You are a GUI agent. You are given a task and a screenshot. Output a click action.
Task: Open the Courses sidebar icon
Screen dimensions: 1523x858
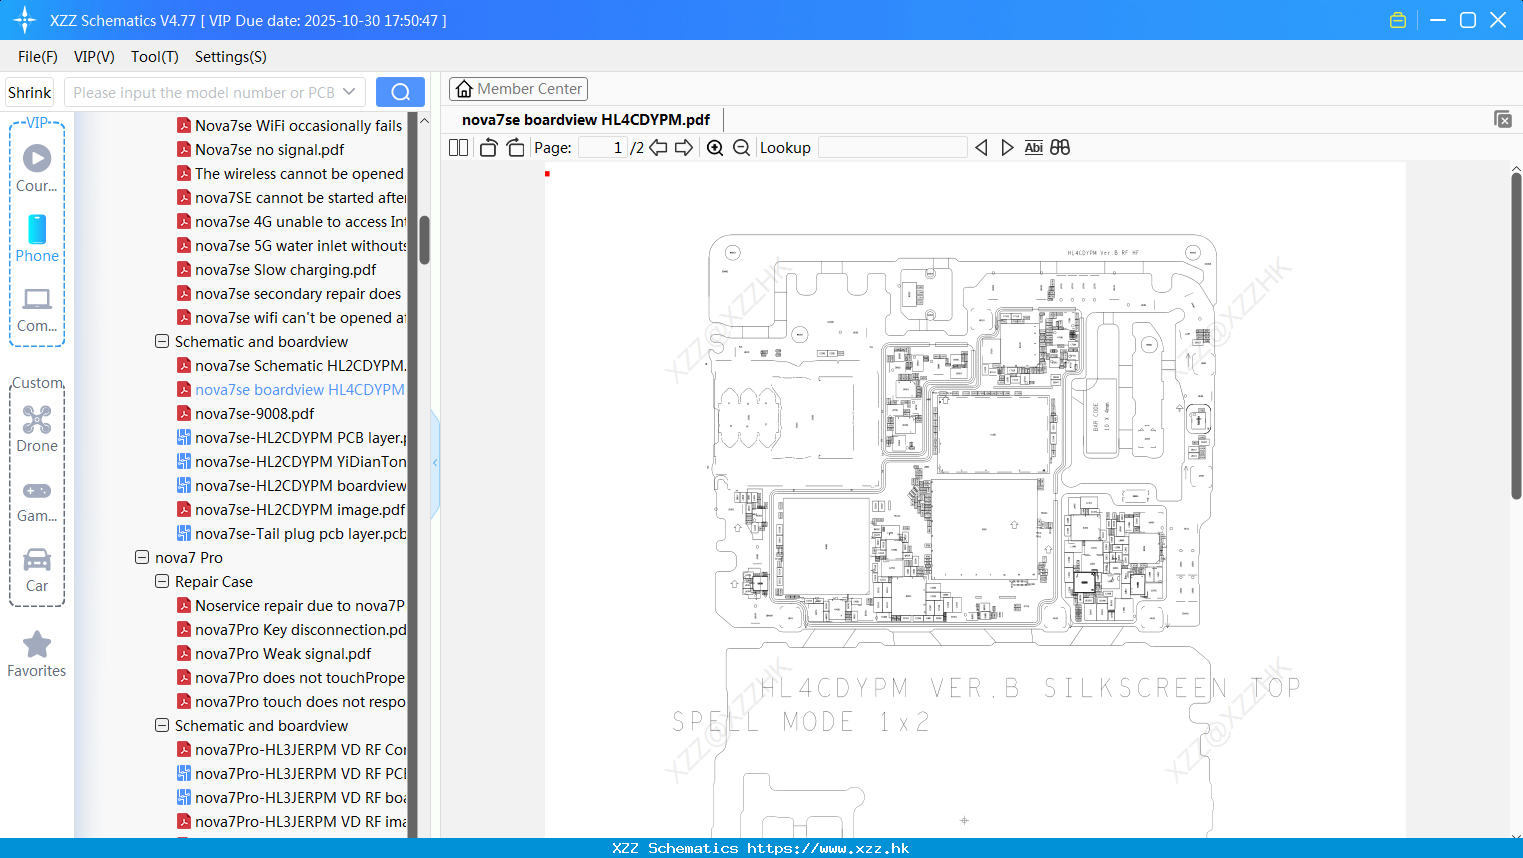point(37,169)
